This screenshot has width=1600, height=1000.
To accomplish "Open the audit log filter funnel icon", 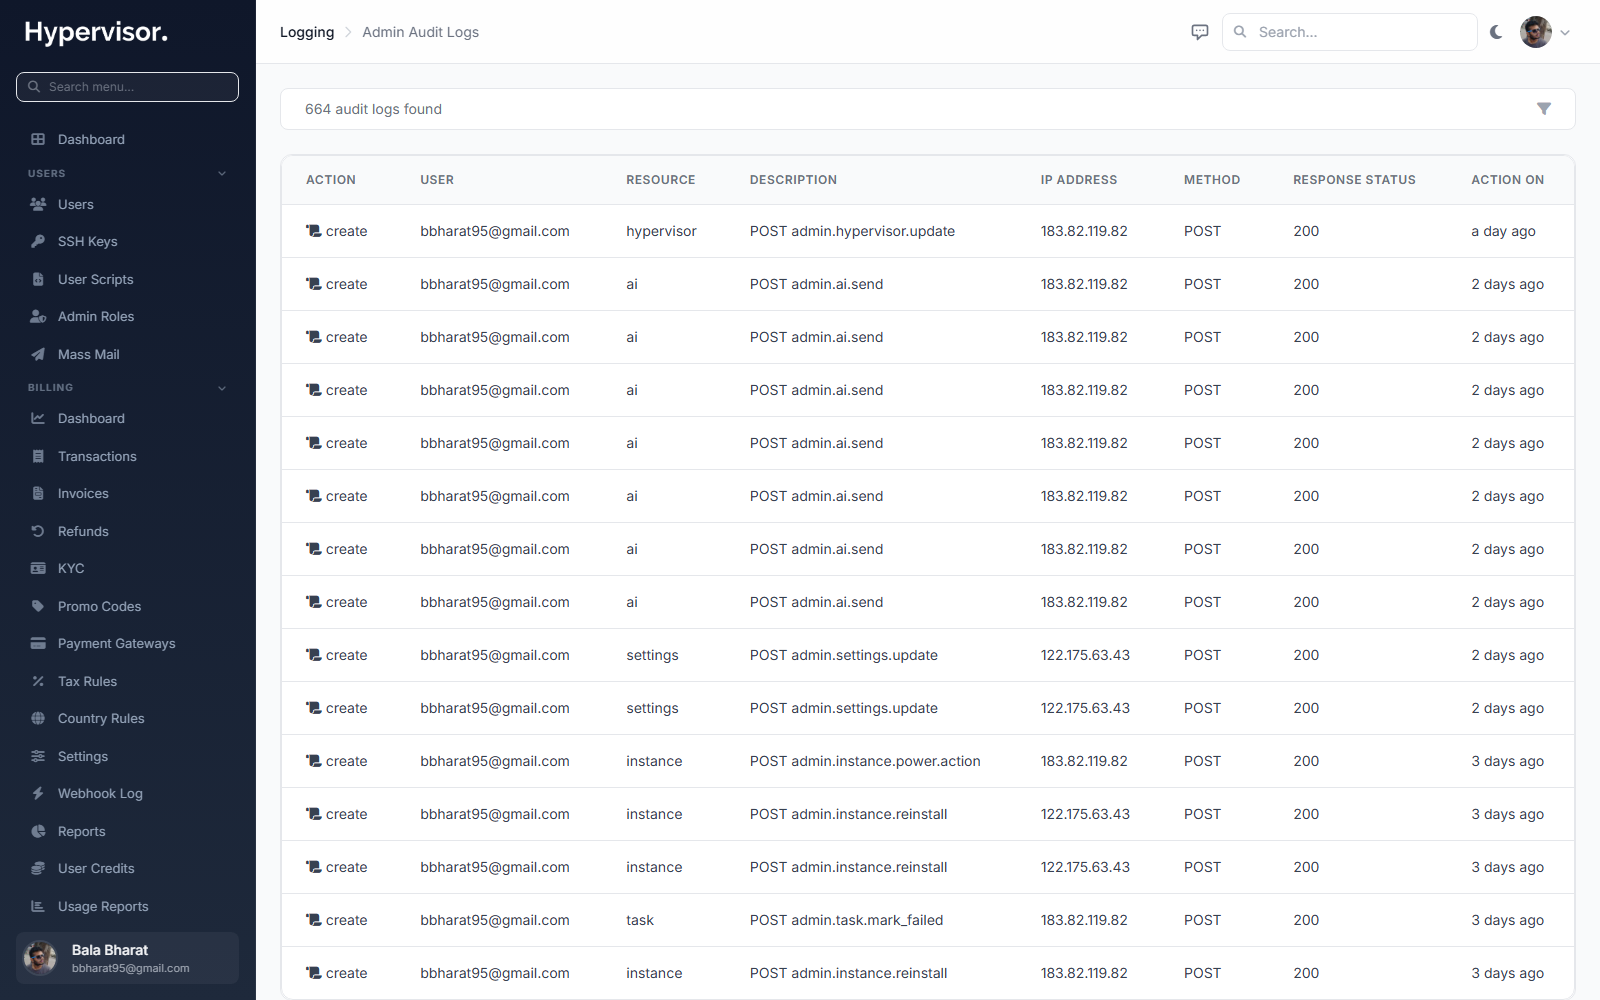I will coord(1544,109).
